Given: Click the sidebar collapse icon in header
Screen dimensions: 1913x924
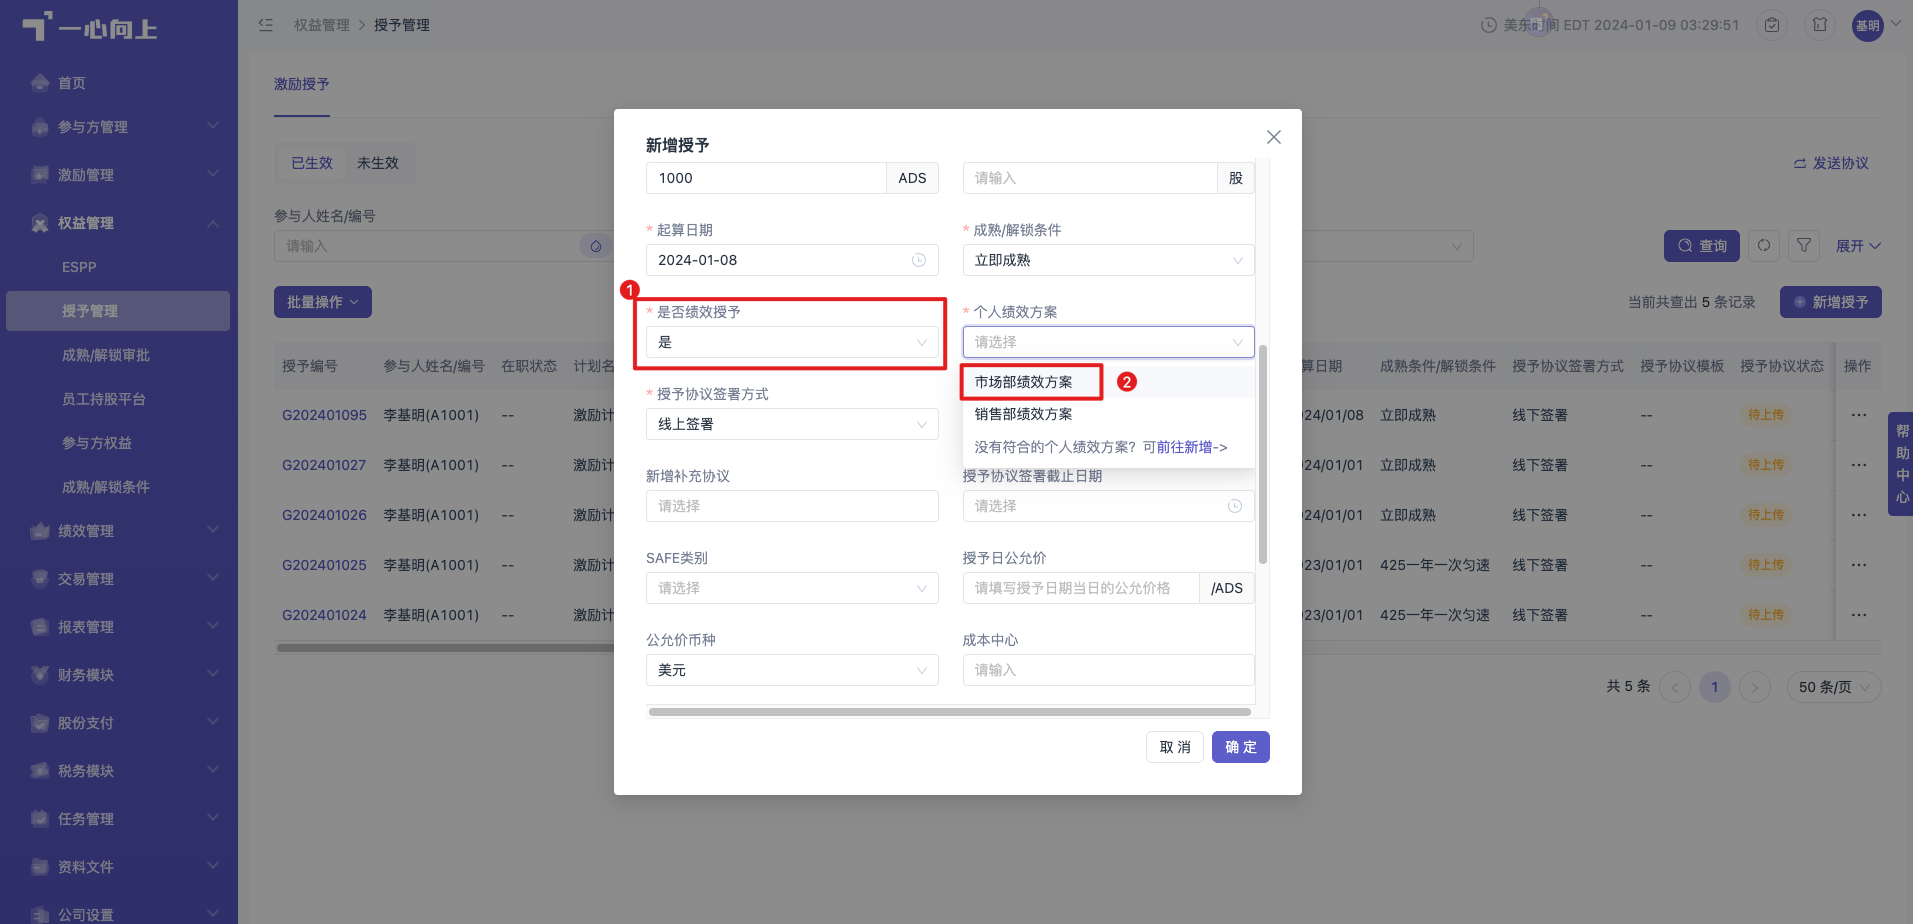Looking at the screenshot, I should coord(265,25).
